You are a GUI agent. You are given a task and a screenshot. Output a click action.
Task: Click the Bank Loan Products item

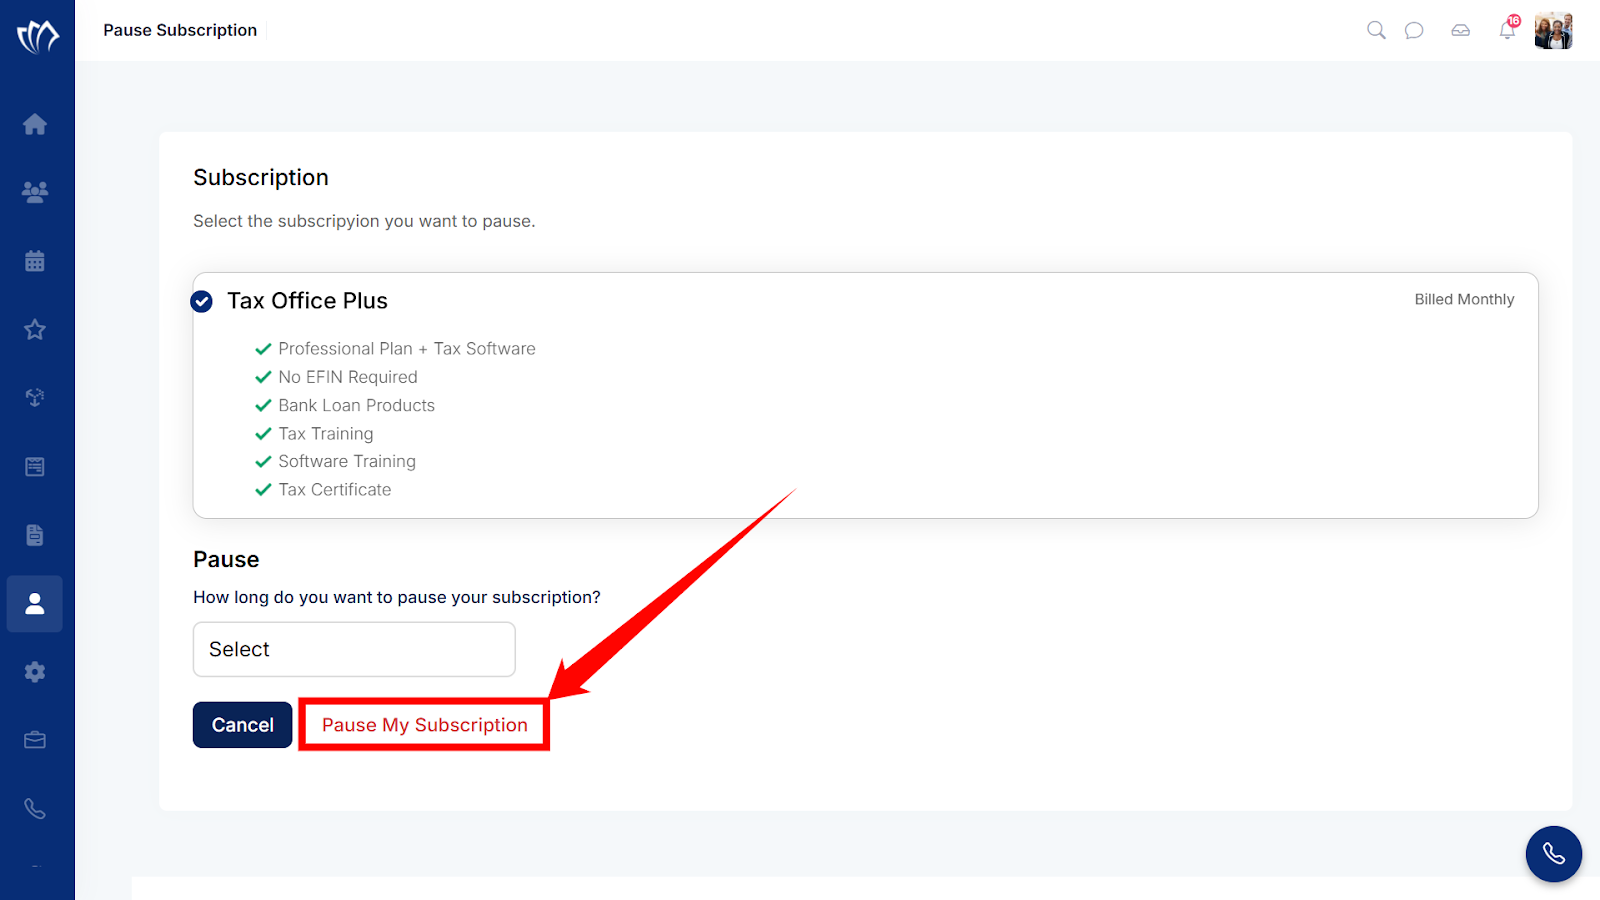tap(357, 405)
